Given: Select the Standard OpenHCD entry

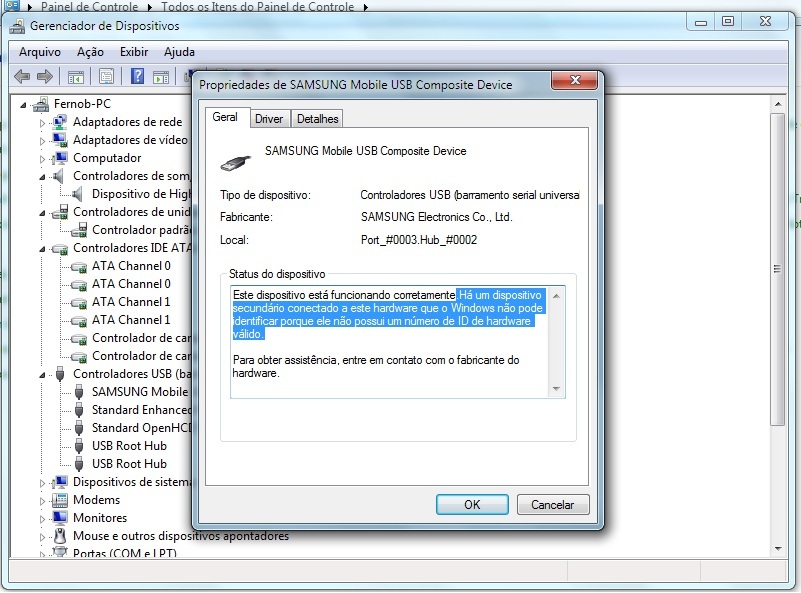Looking at the screenshot, I should [142, 428].
